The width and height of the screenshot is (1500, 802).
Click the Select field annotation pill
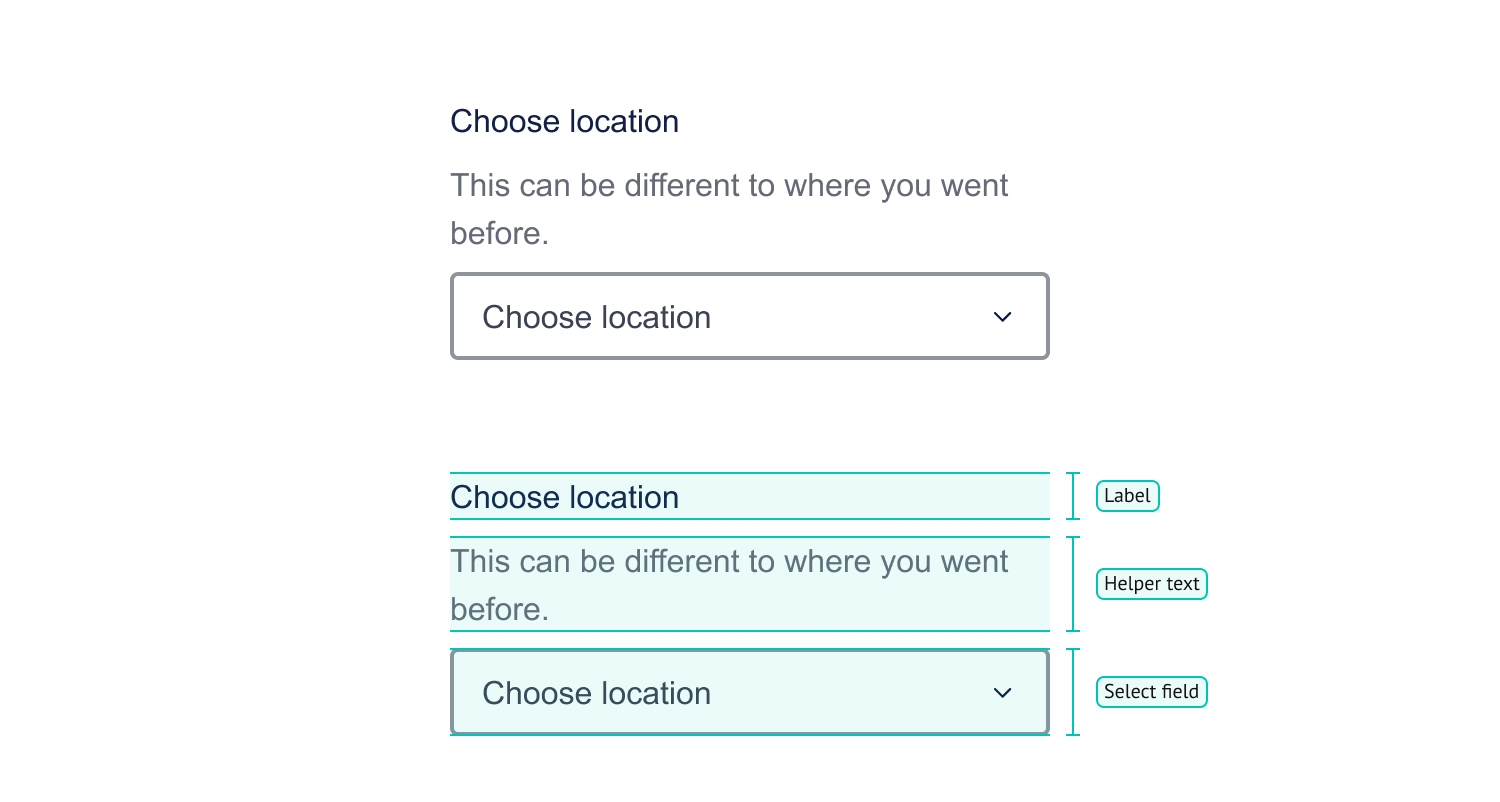[x=1151, y=692]
